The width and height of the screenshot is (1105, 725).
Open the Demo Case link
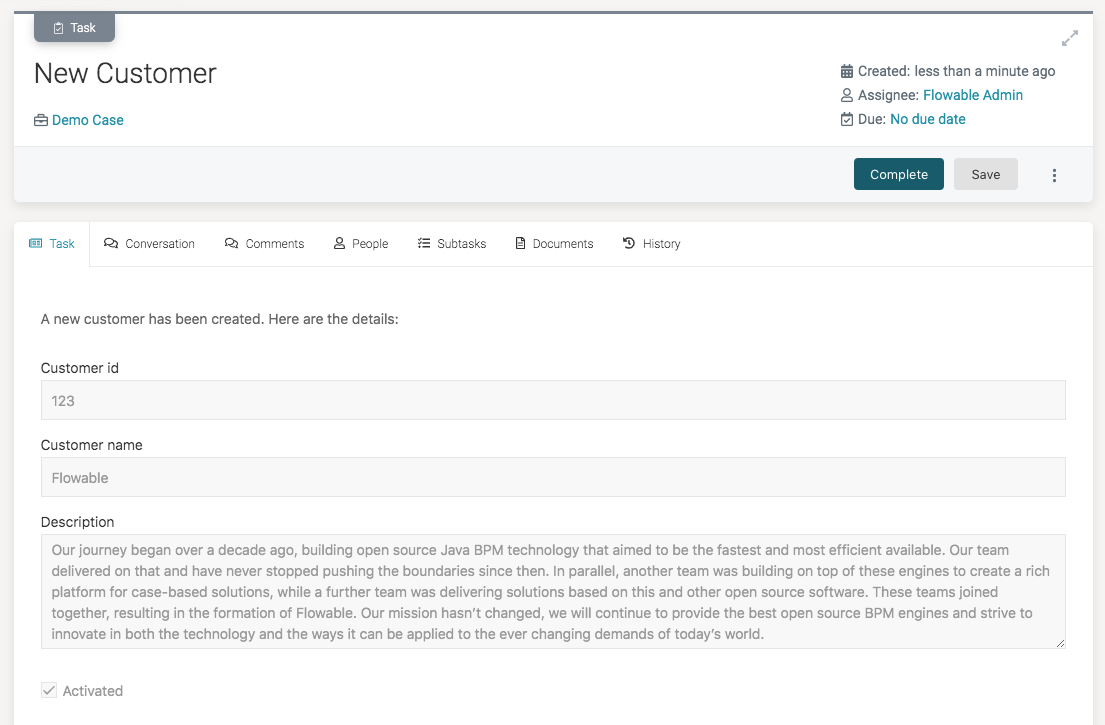click(x=88, y=120)
